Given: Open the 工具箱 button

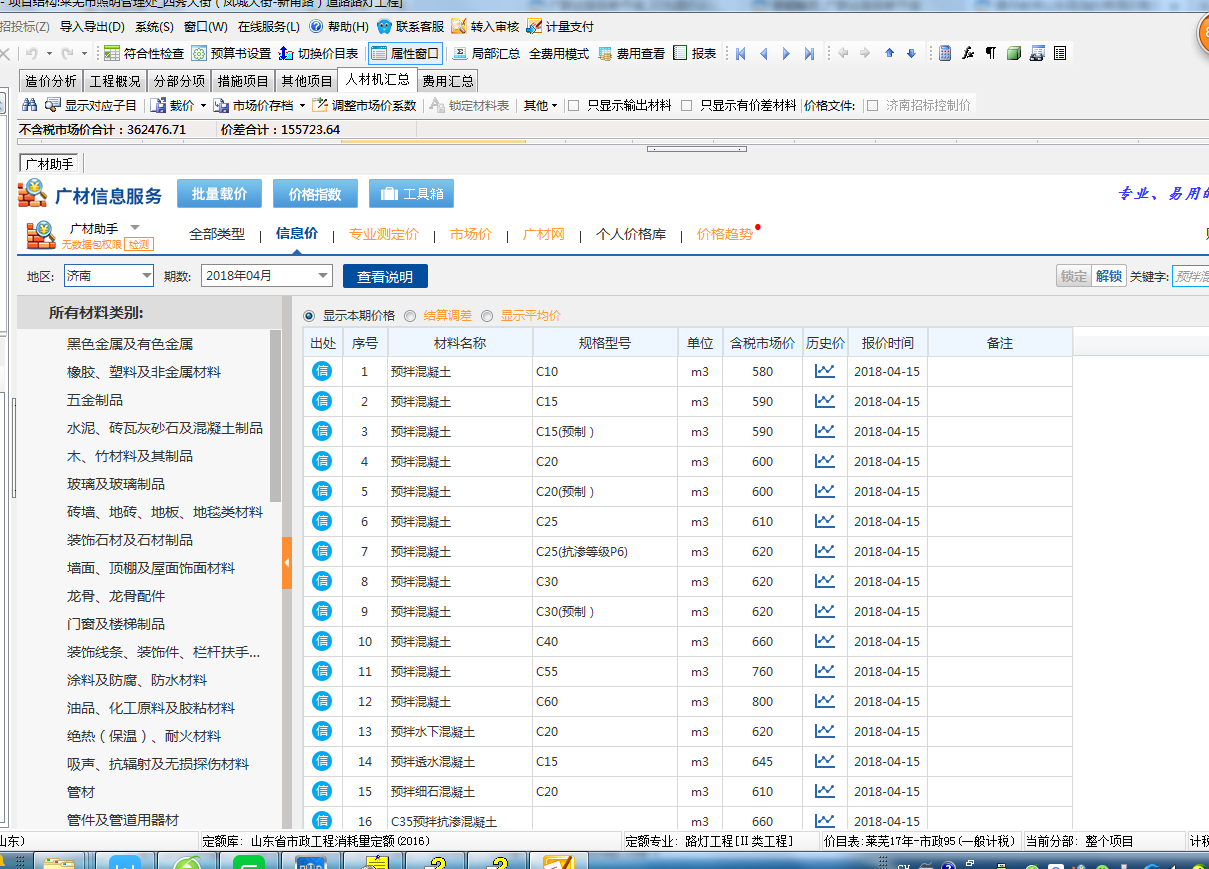Looking at the screenshot, I should coord(411,194).
